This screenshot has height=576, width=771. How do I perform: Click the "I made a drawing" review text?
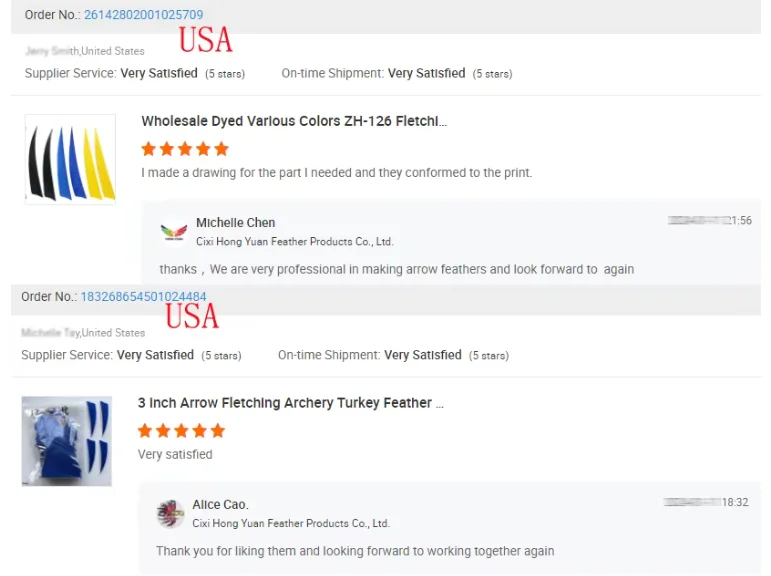(336, 173)
